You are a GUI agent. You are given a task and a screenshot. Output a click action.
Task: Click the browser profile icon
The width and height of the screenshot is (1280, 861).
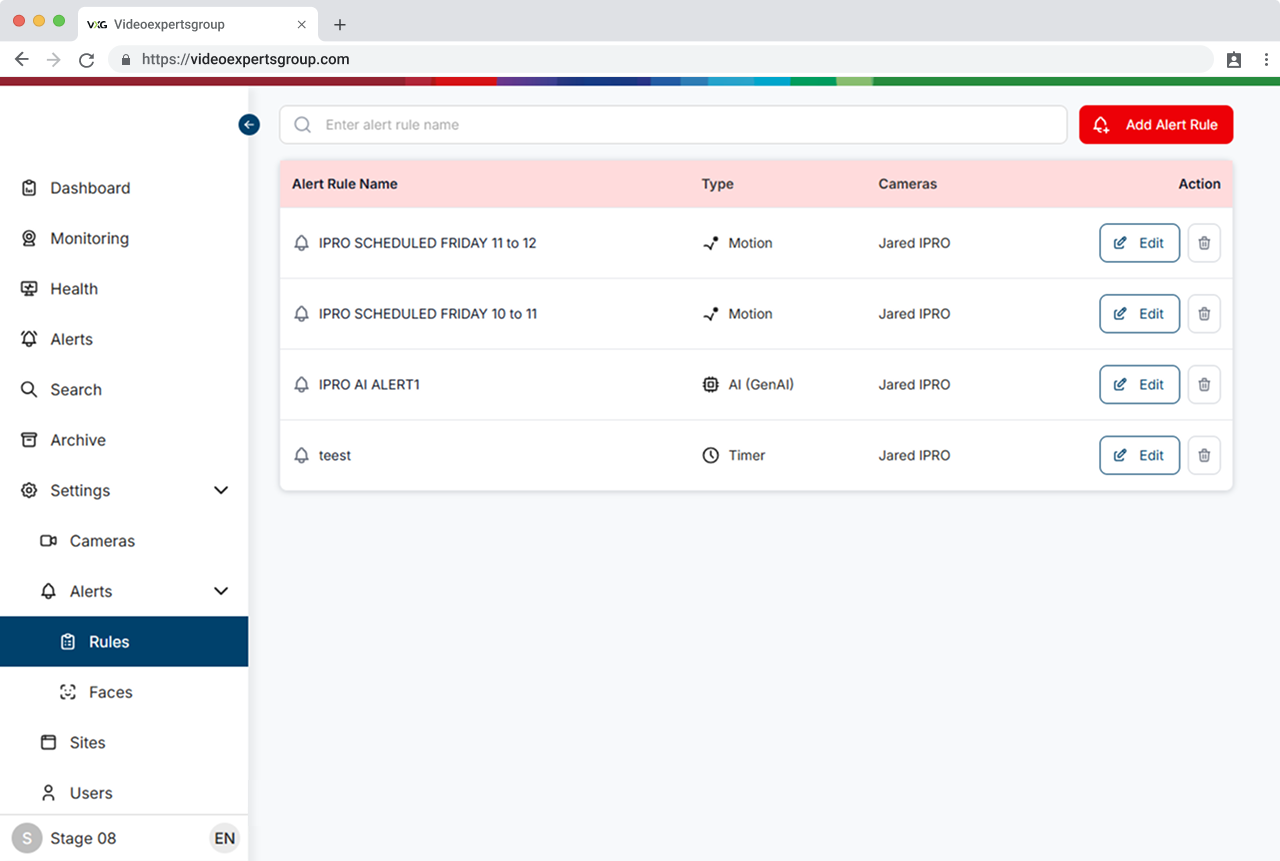click(x=1234, y=60)
